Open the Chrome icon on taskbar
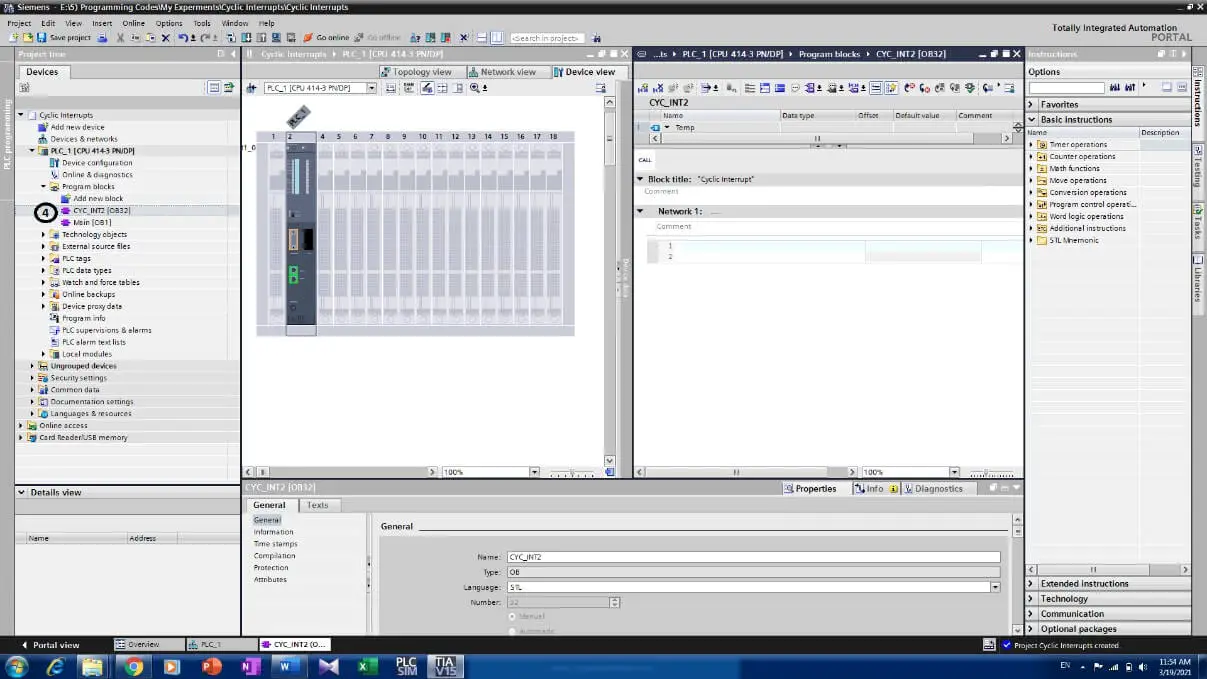This screenshot has height=679, width=1207. pos(133,666)
